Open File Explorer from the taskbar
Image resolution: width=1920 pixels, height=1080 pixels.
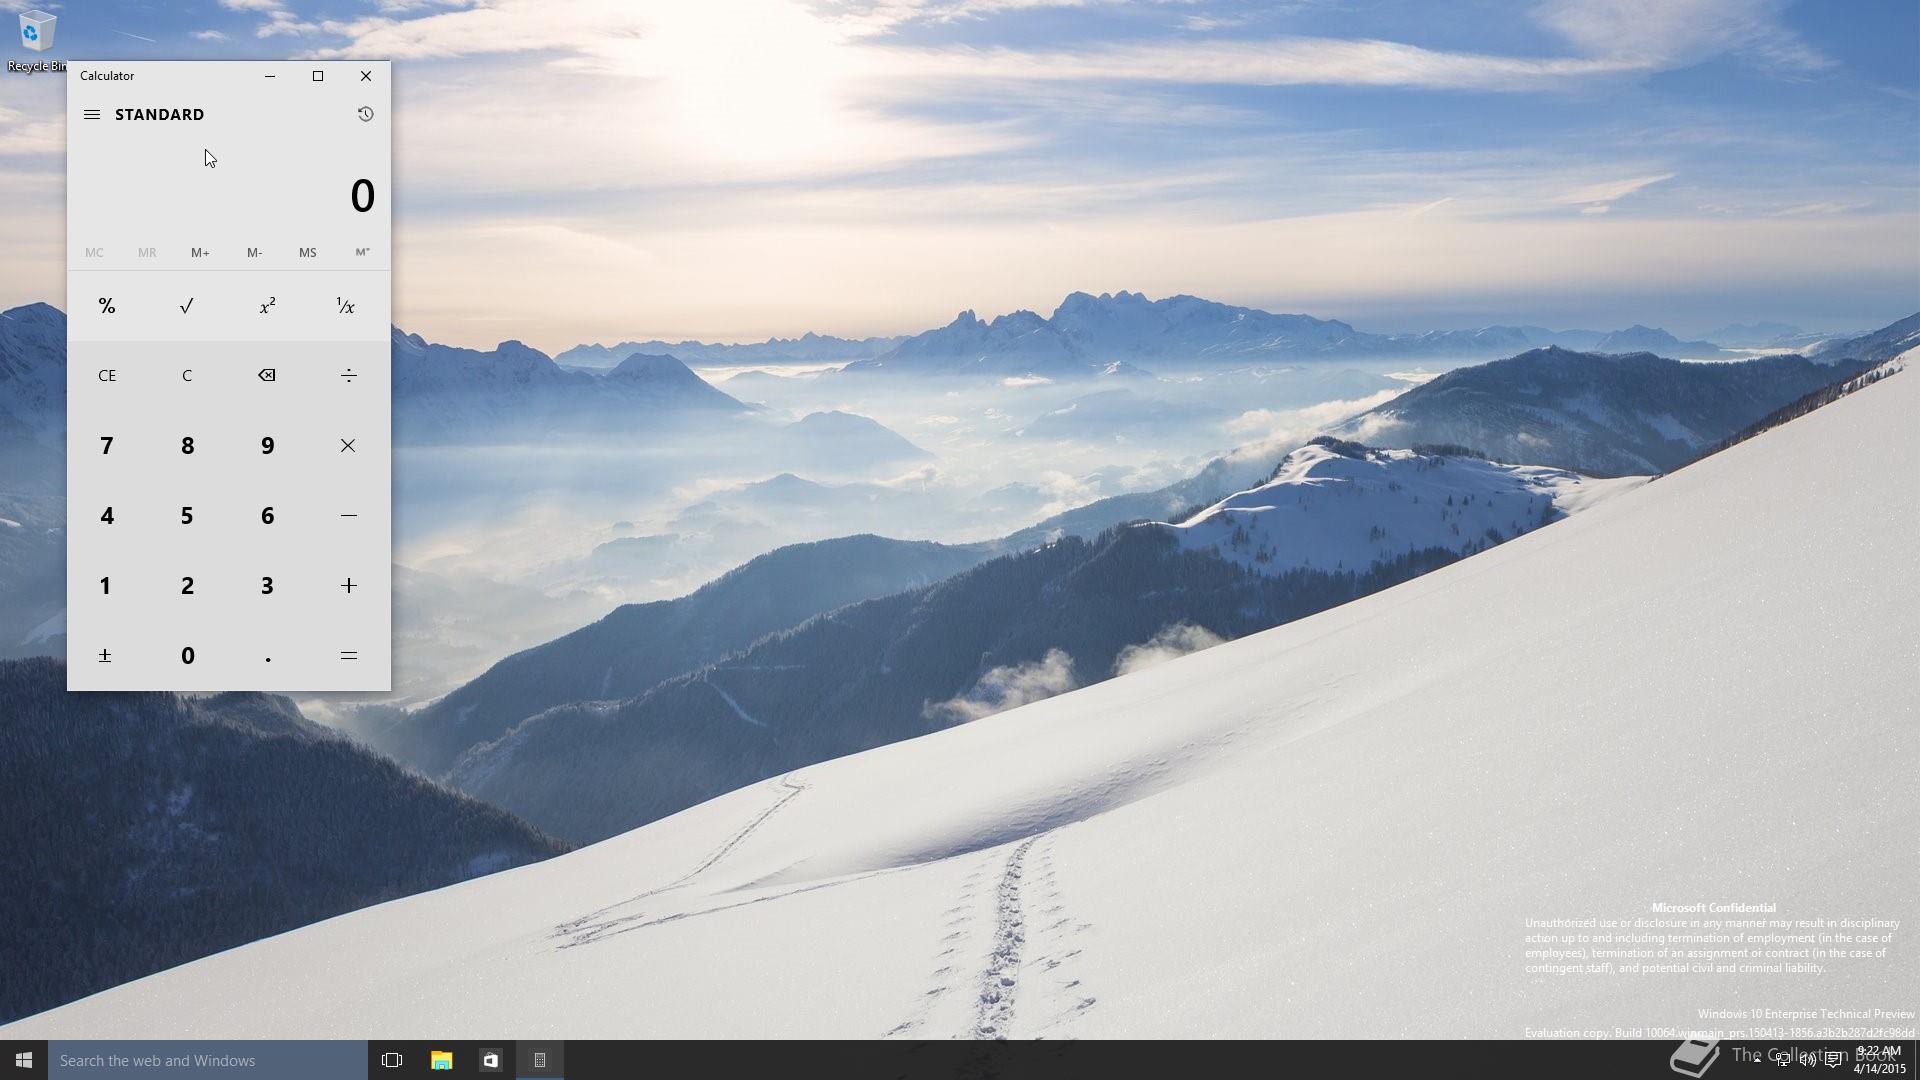pyautogui.click(x=441, y=1060)
